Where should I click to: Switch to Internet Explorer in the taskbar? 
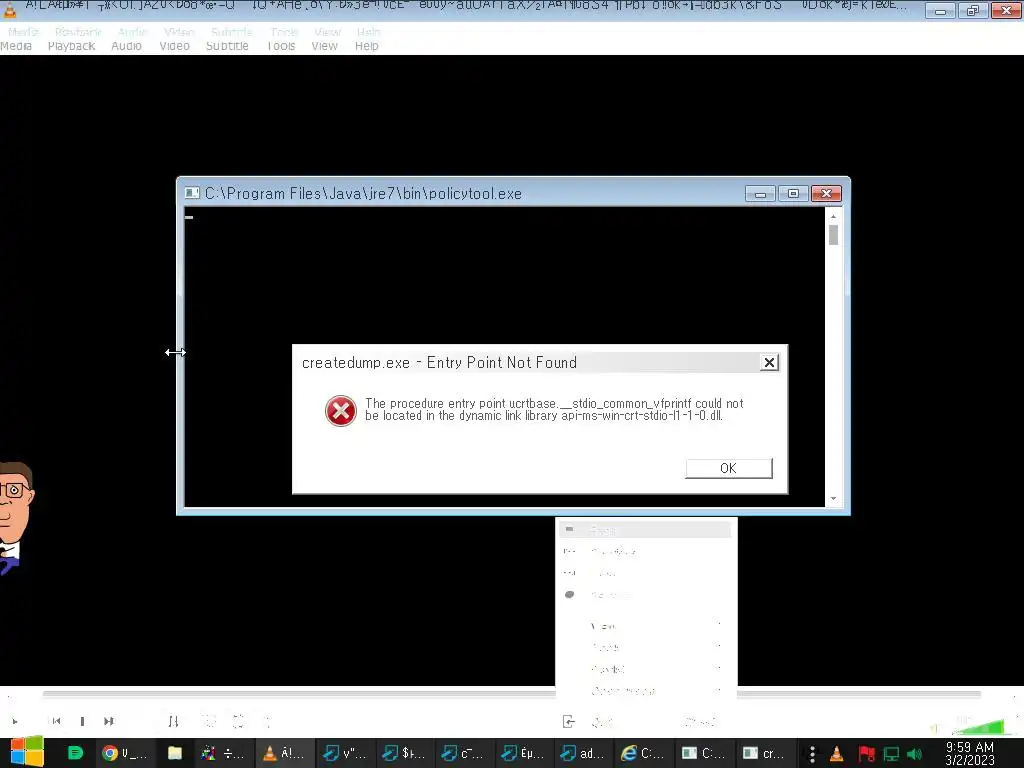642,753
